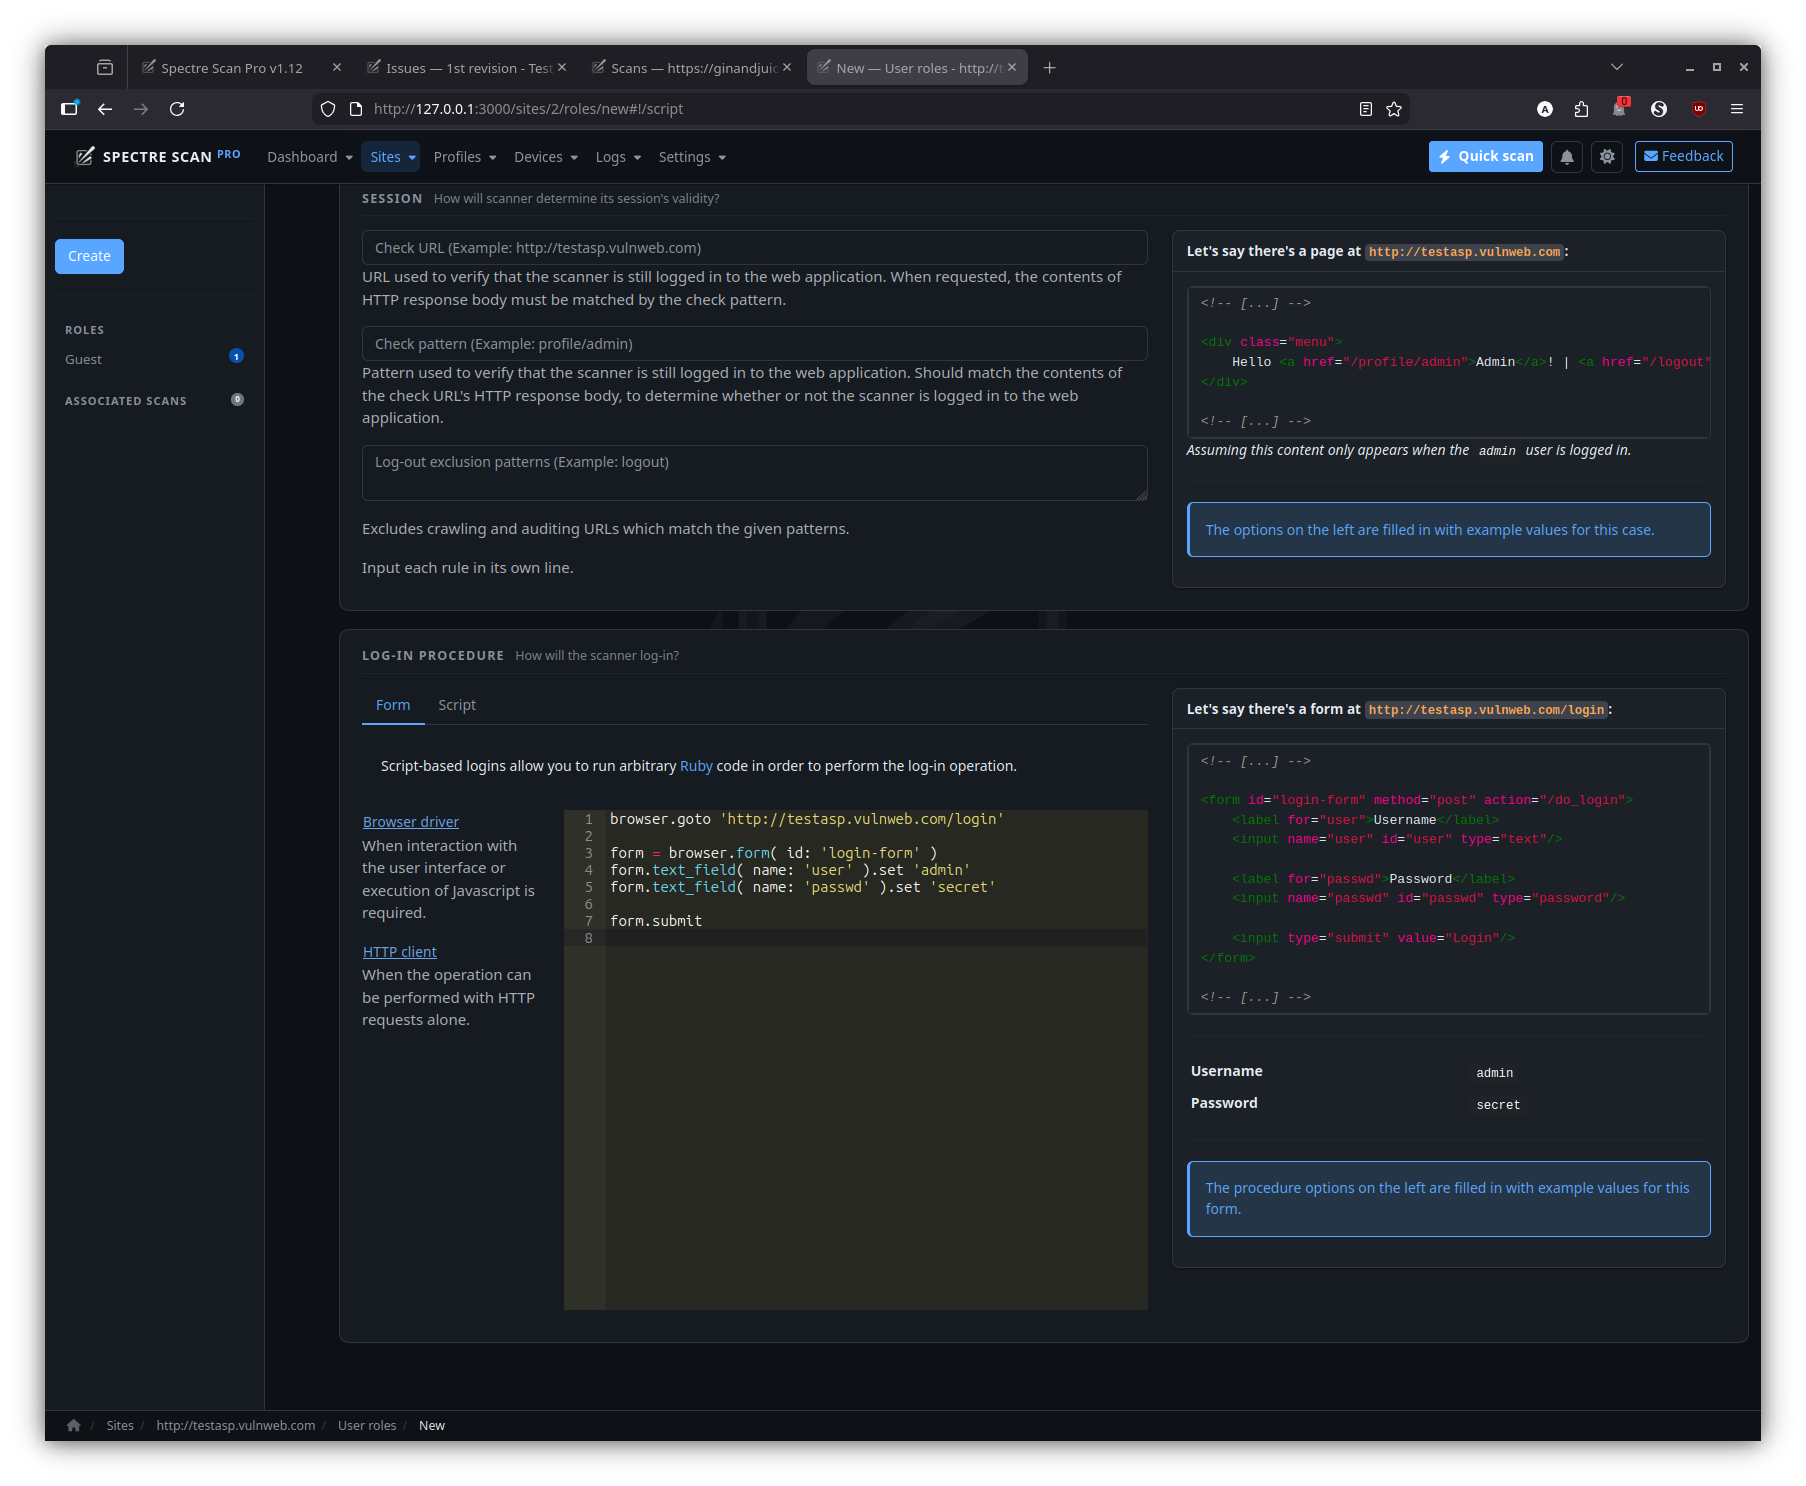This screenshot has height=1486, width=1806.
Task: Expand the Profiles dropdown menu
Action: 464,157
